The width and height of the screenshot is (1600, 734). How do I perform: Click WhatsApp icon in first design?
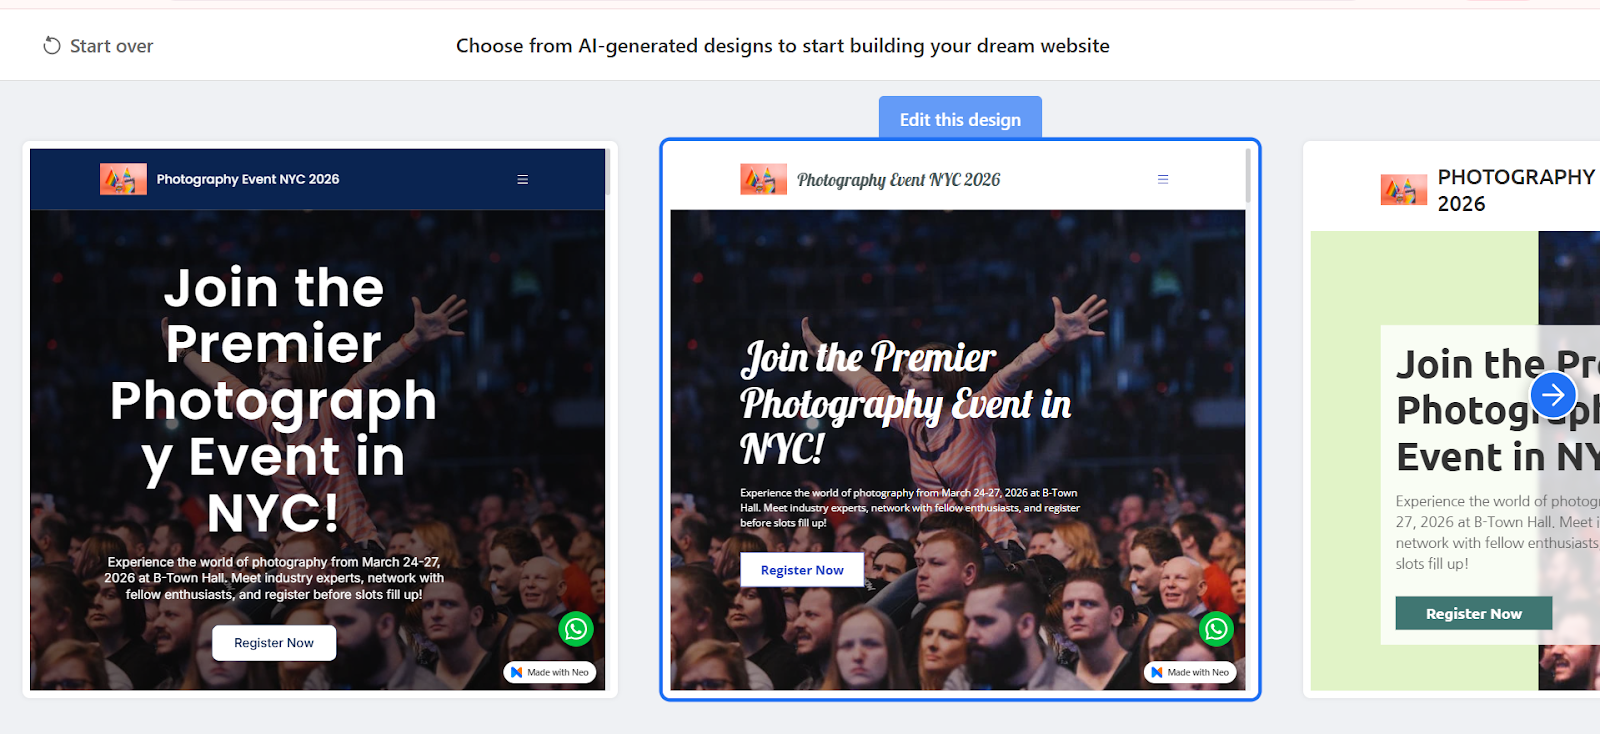[576, 629]
